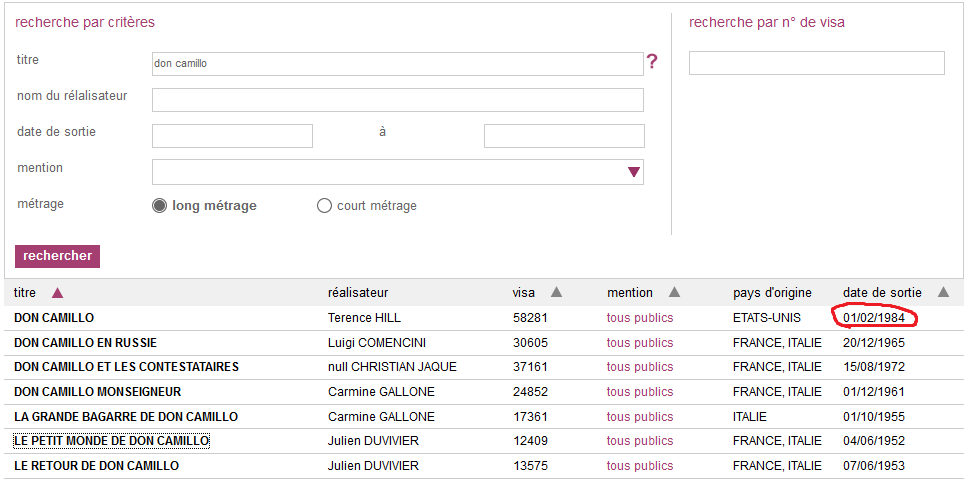Open DON CAMILLO EN RUSSIE film entry
This screenshot has height=498, width=968.
point(85,343)
